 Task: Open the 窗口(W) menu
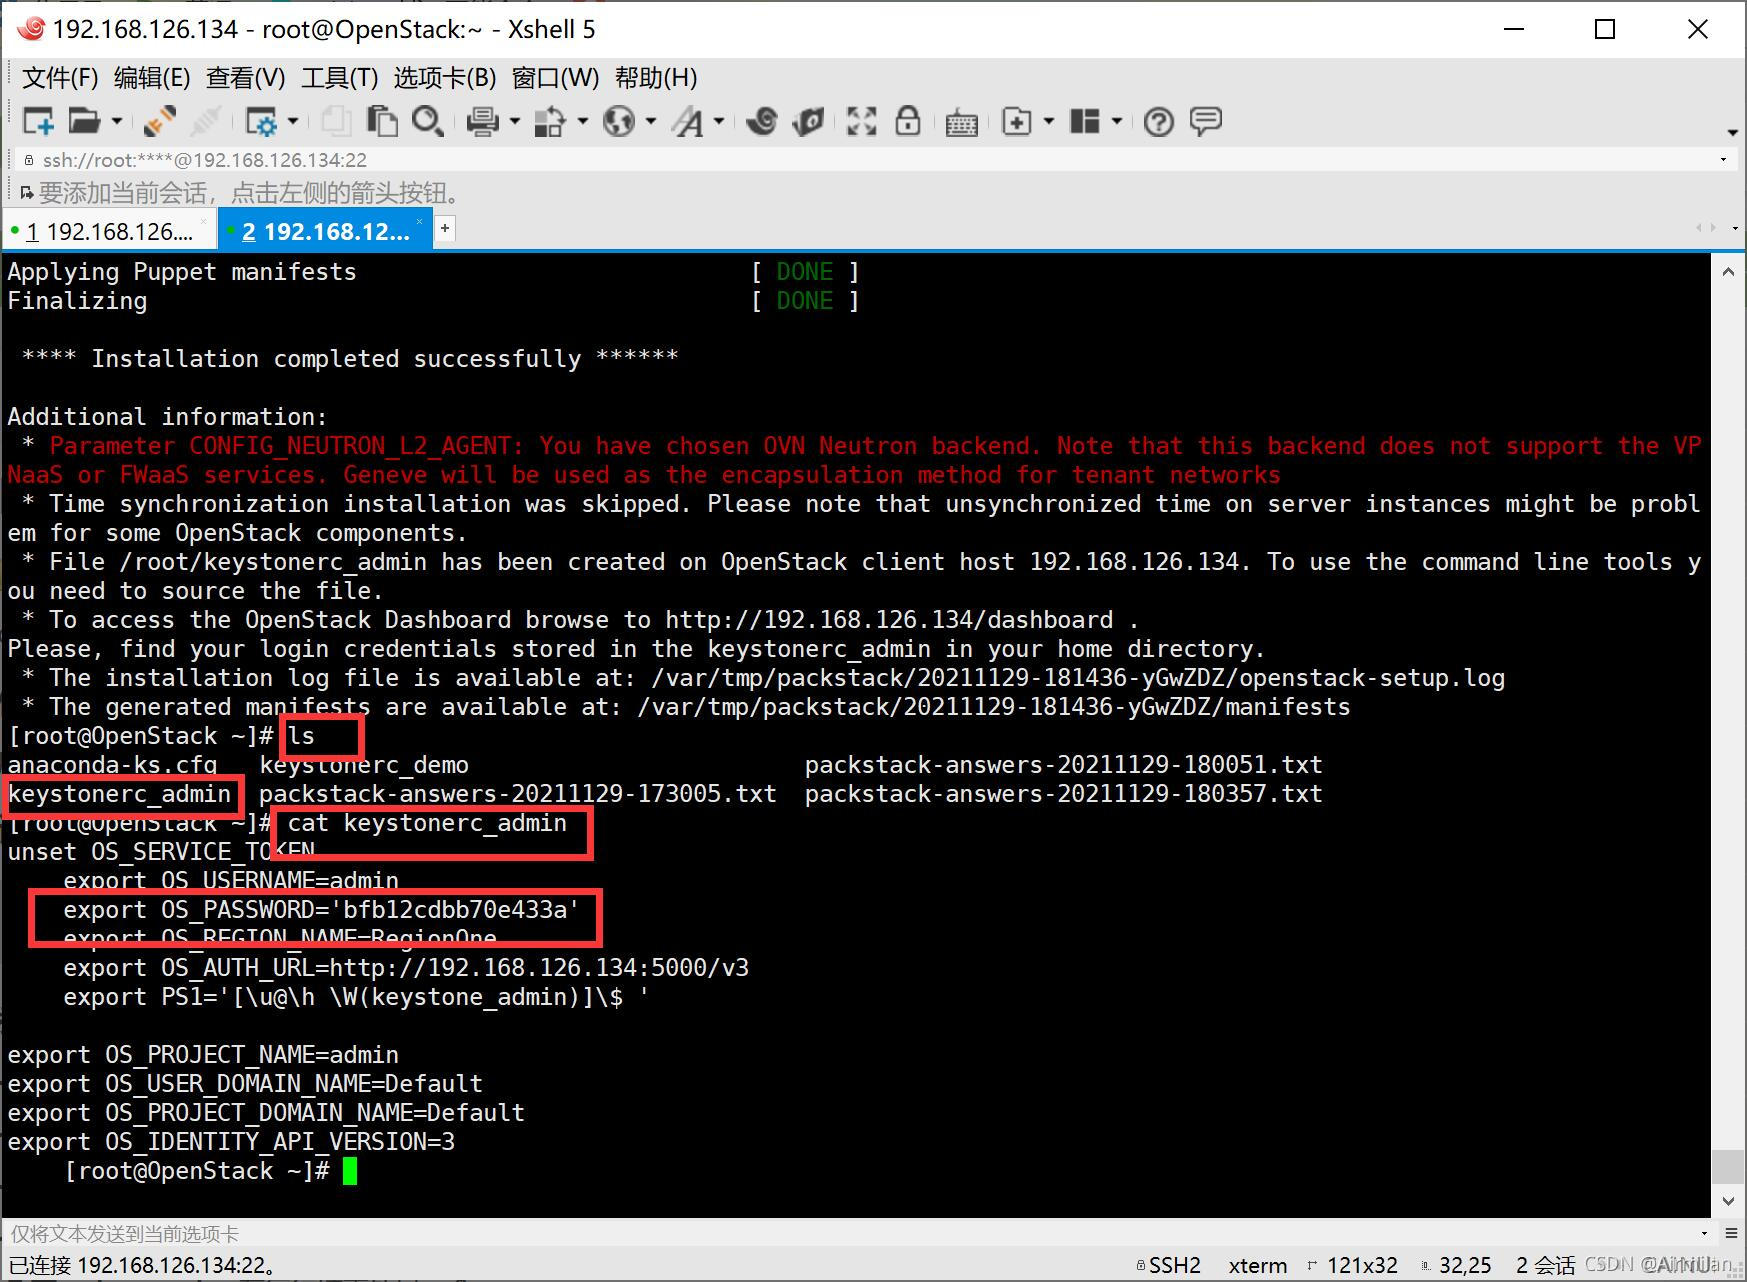point(555,78)
